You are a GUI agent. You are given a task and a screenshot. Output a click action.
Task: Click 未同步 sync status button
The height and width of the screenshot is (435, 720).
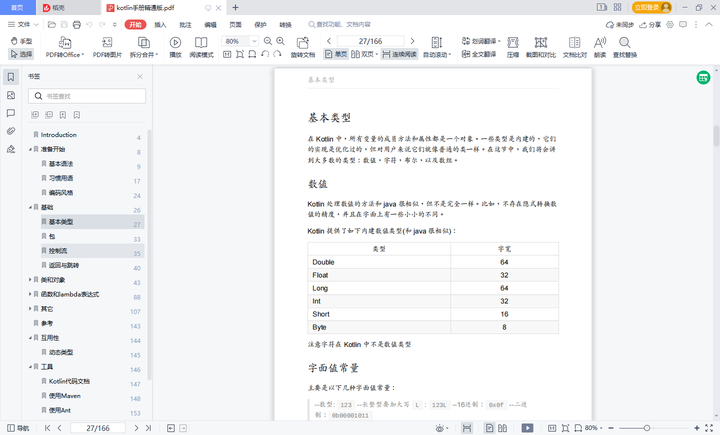point(620,25)
